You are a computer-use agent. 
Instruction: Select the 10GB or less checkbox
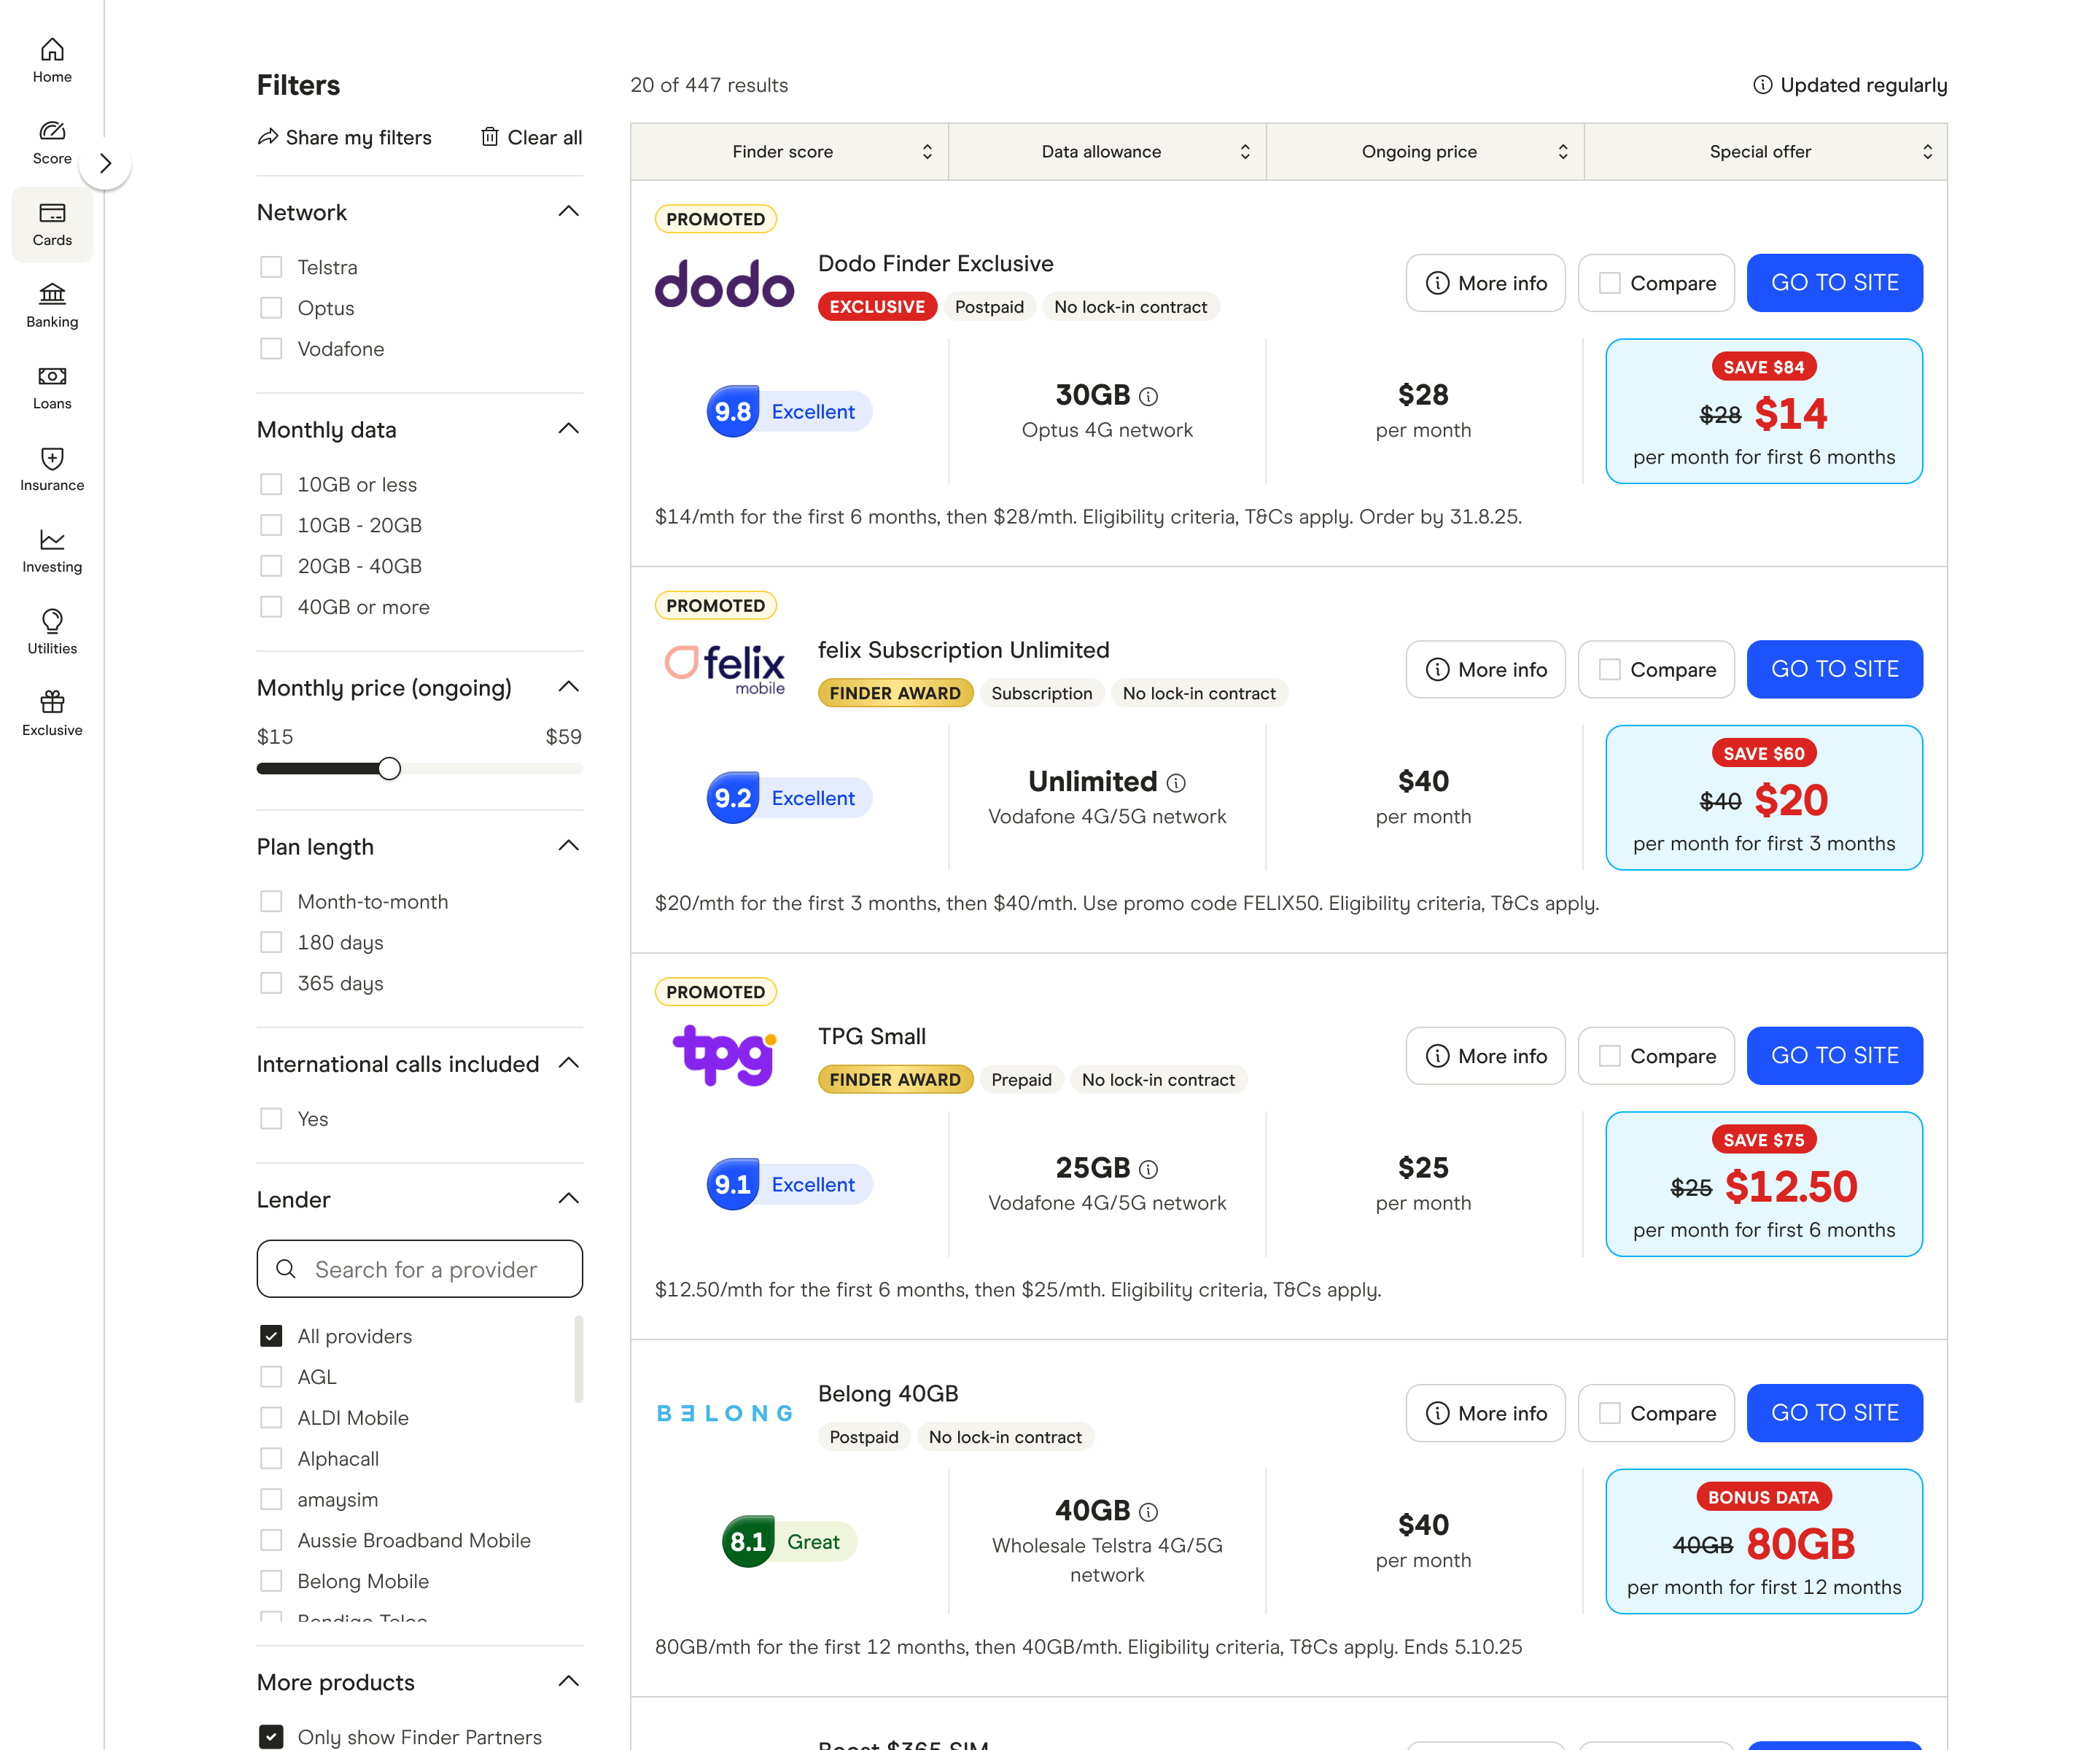point(271,484)
